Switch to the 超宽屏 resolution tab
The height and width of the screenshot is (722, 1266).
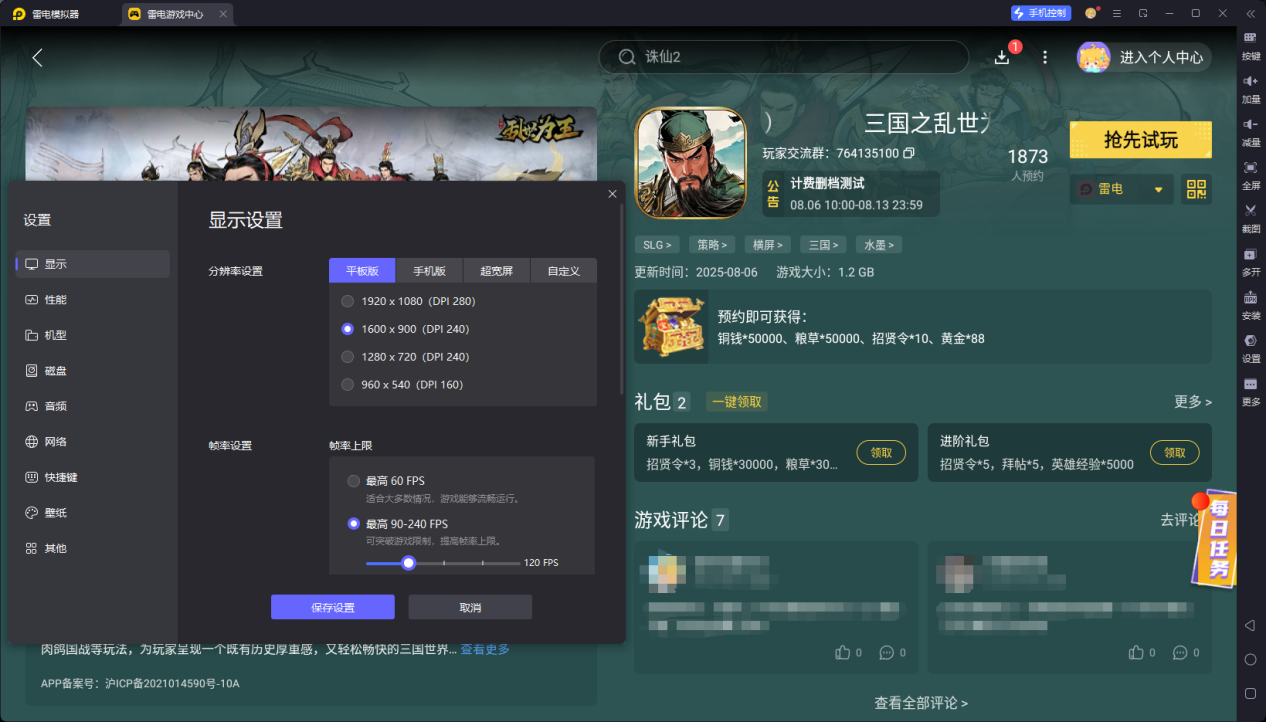click(x=496, y=271)
